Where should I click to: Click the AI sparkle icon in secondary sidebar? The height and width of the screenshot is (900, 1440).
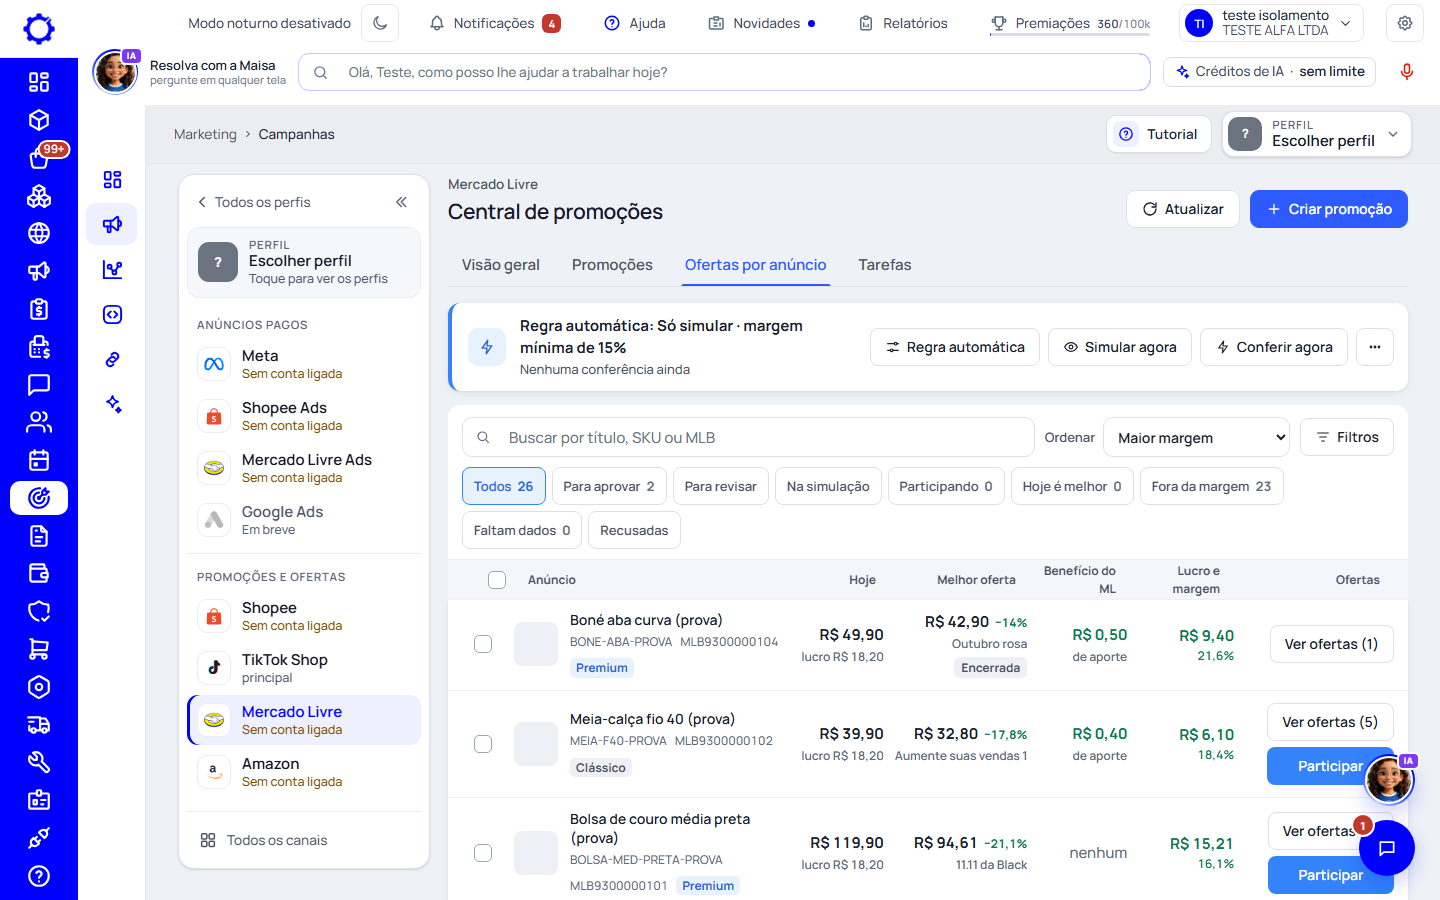(112, 404)
